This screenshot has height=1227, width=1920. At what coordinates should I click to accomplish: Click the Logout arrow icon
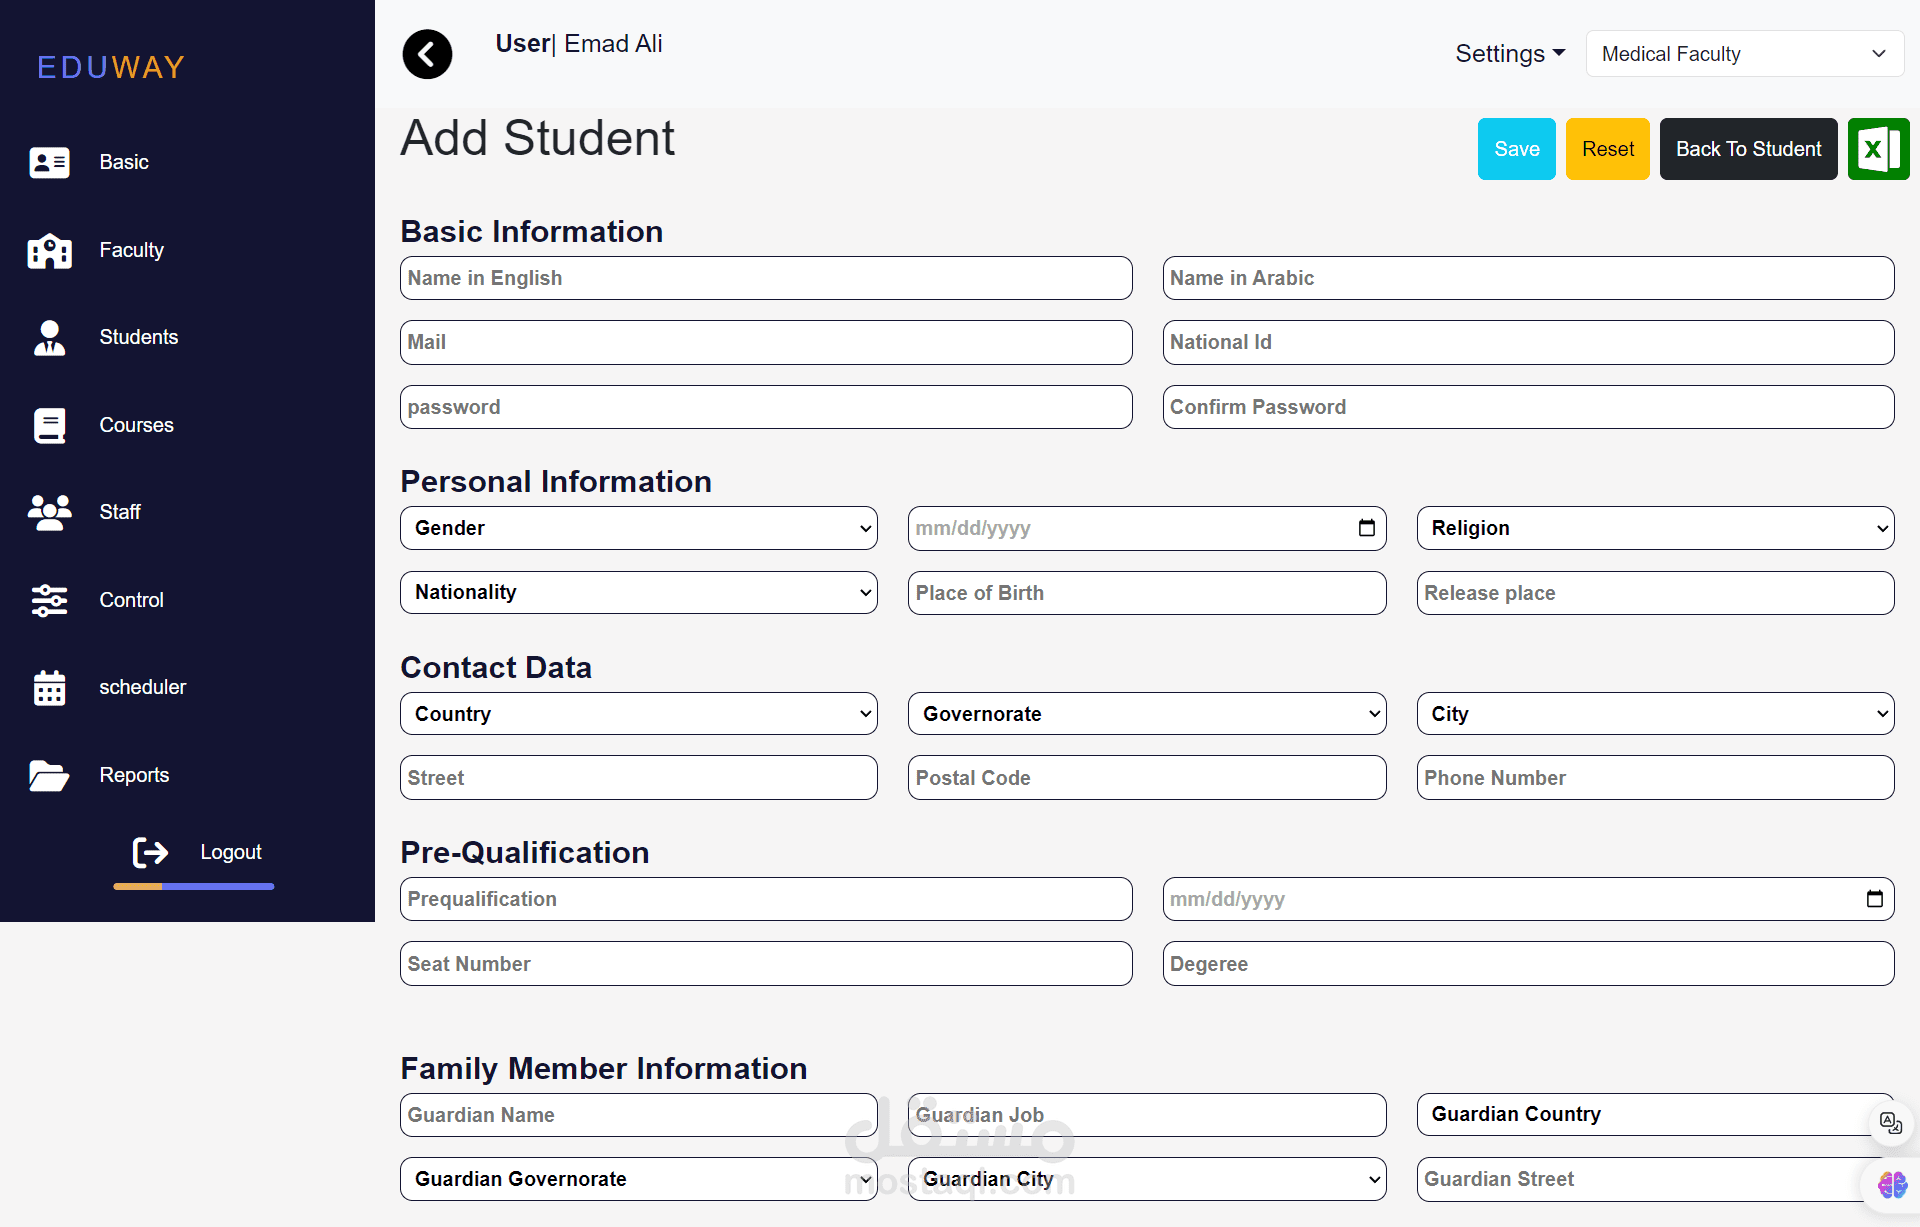[x=151, y=852]
